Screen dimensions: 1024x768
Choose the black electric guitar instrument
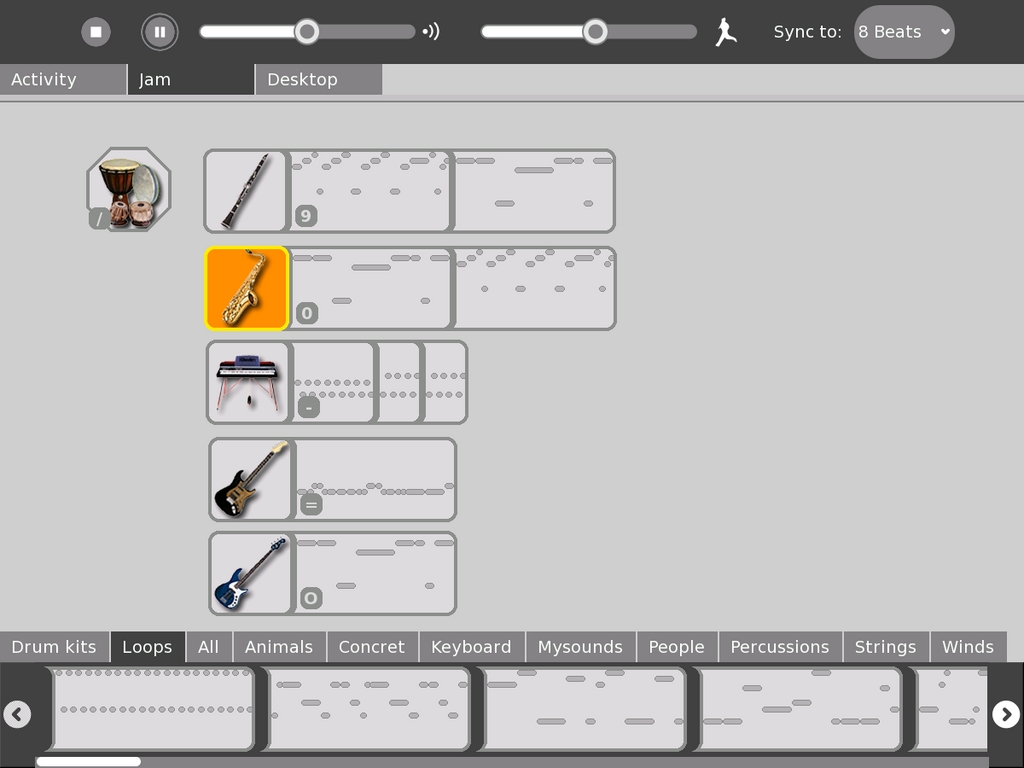pyautogui.click(x=251, y=479)
